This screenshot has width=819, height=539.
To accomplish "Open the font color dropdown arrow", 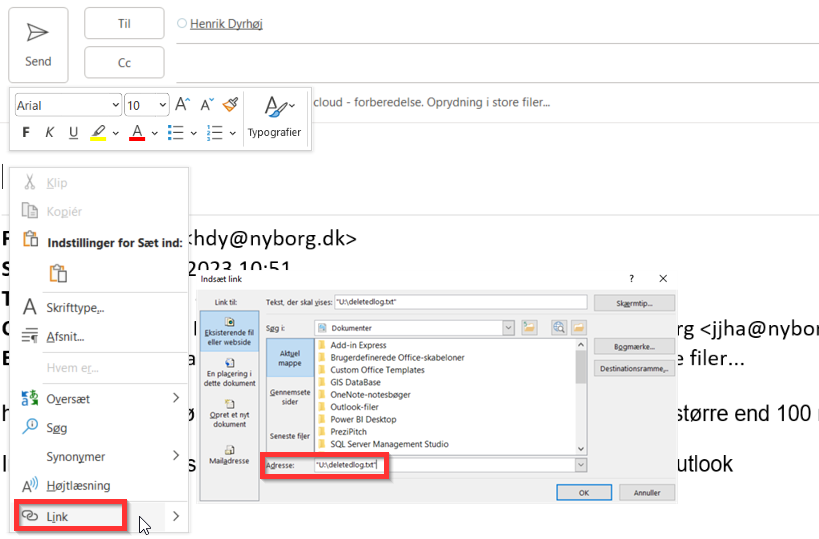I will pos(154,133).
